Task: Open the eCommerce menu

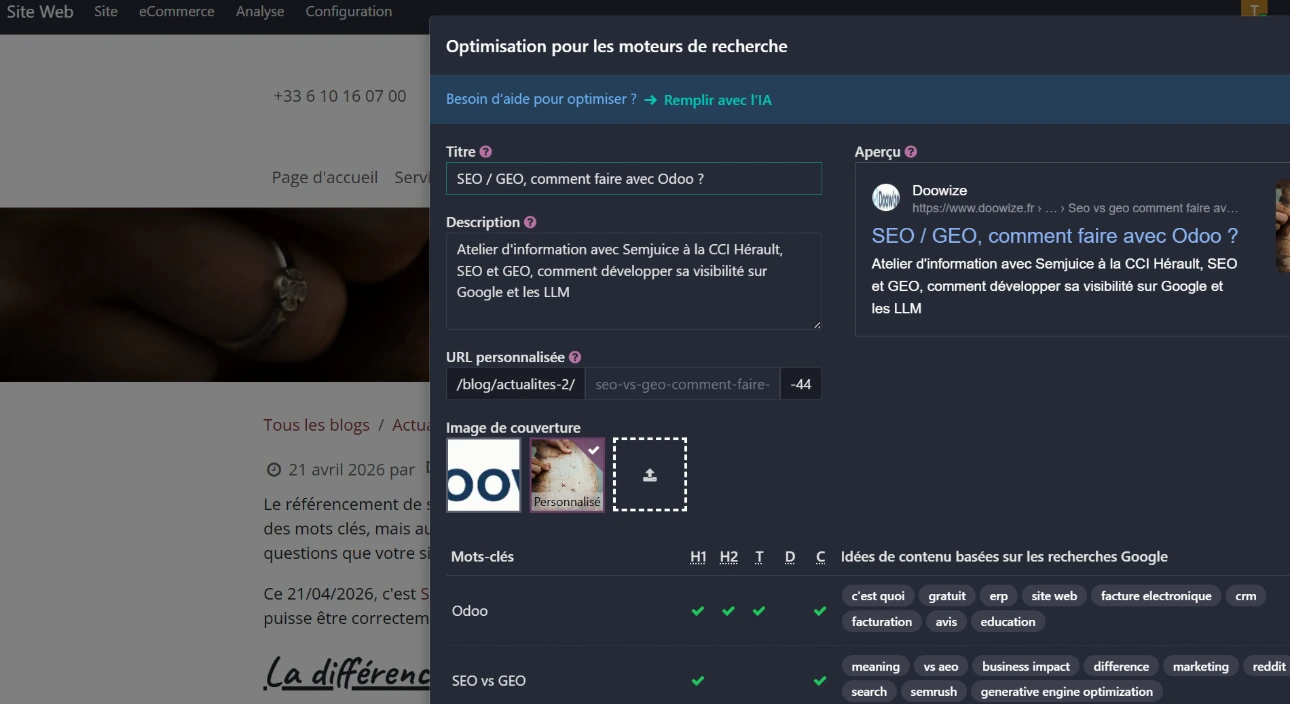Action: pyautogui.click(x=177, y=12)
